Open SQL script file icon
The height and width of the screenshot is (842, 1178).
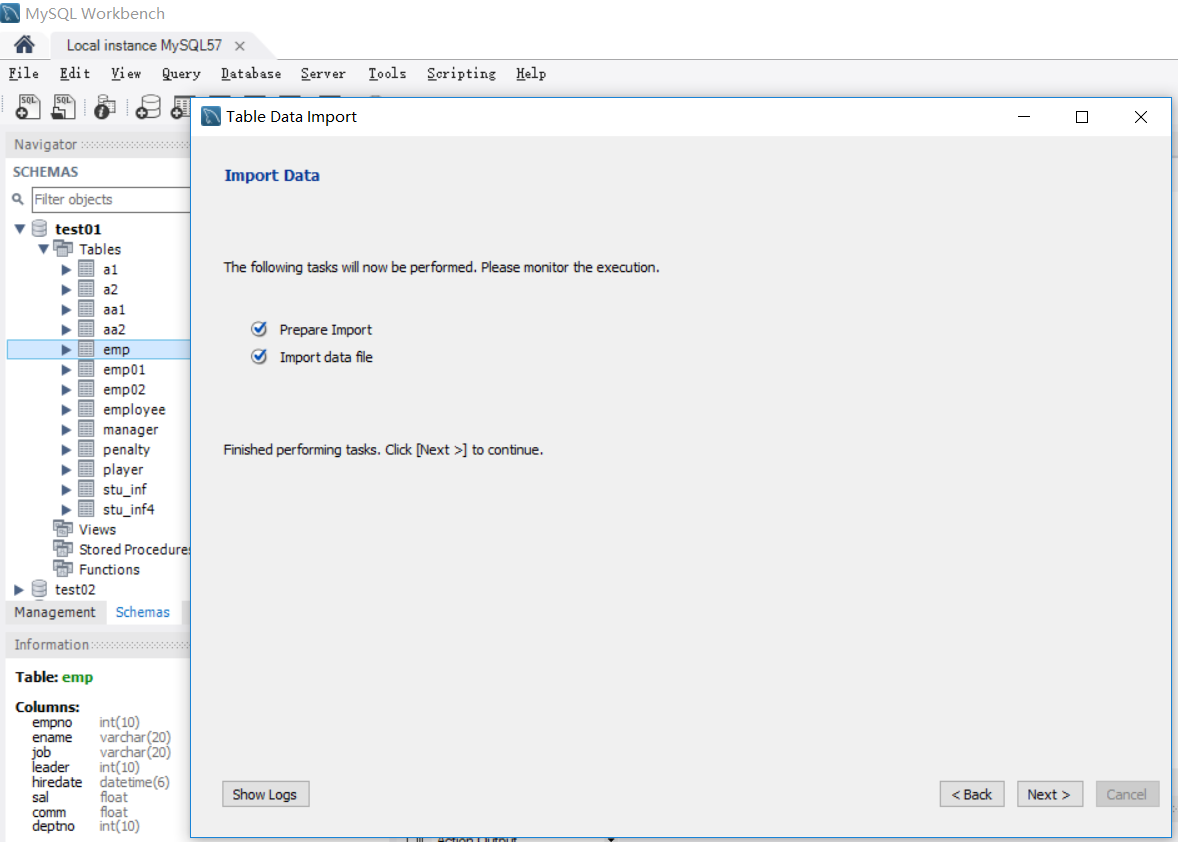tap(63, 107)
